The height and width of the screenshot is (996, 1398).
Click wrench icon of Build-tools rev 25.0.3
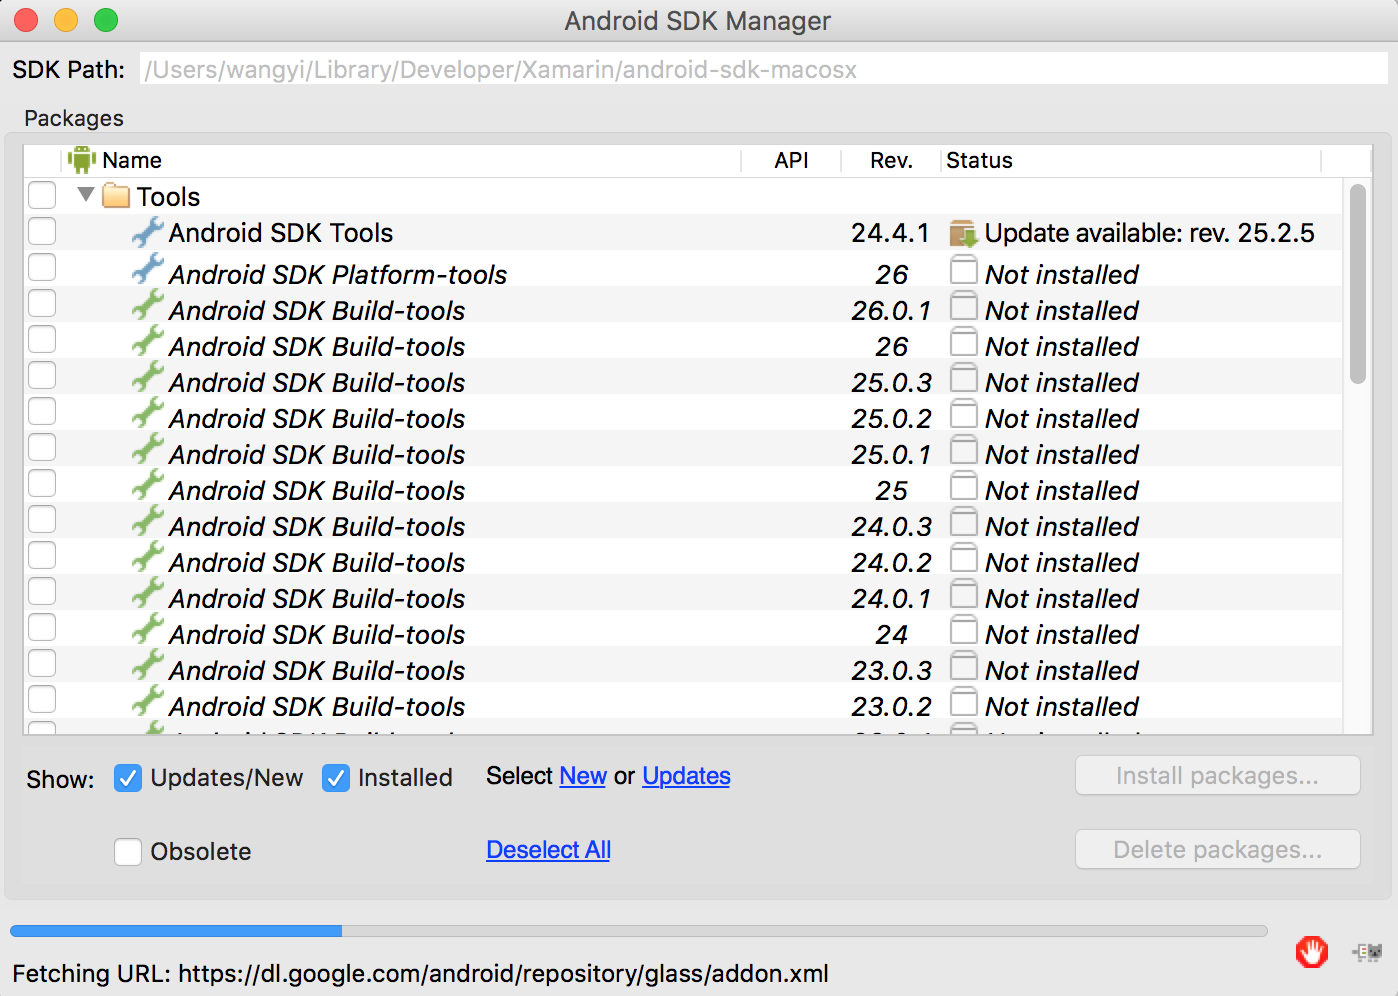pyautogui.click(x=148, y=376)
